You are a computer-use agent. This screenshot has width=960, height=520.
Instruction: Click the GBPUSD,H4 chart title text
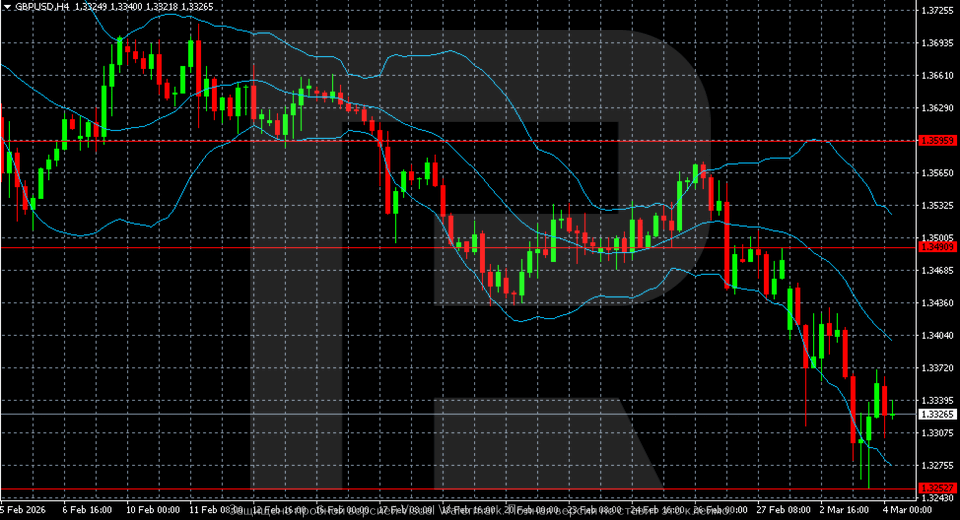48,6
